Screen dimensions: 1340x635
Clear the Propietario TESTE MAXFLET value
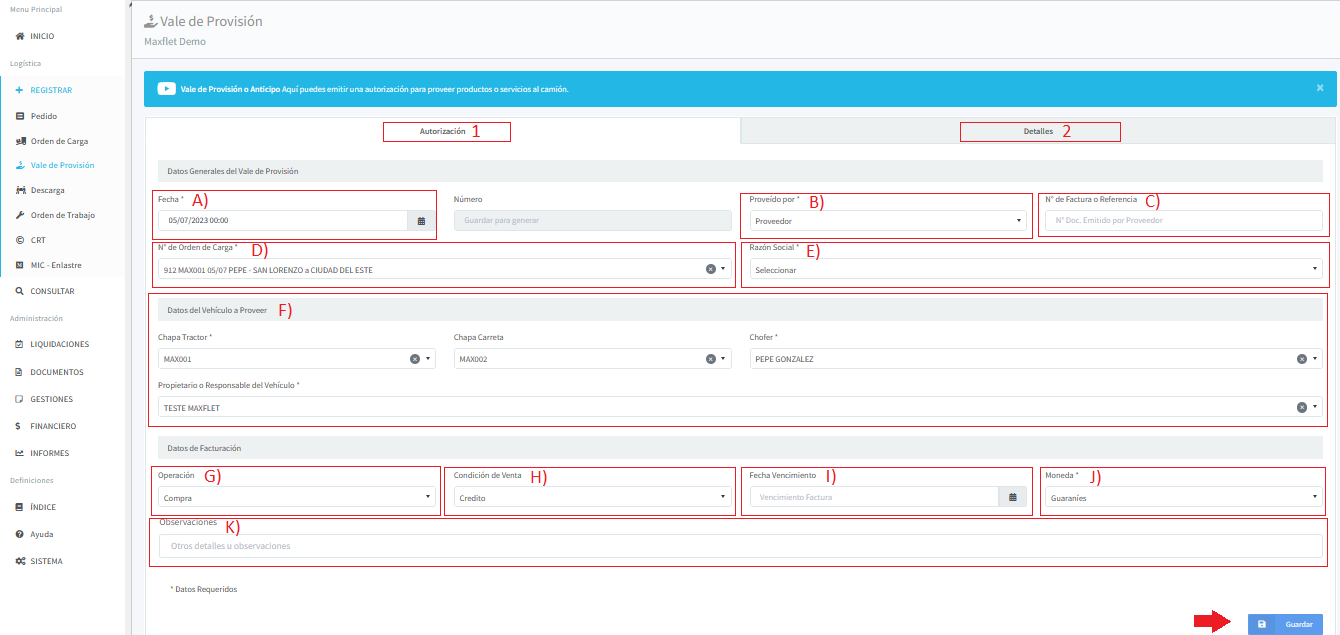[x=1301, y=408]
